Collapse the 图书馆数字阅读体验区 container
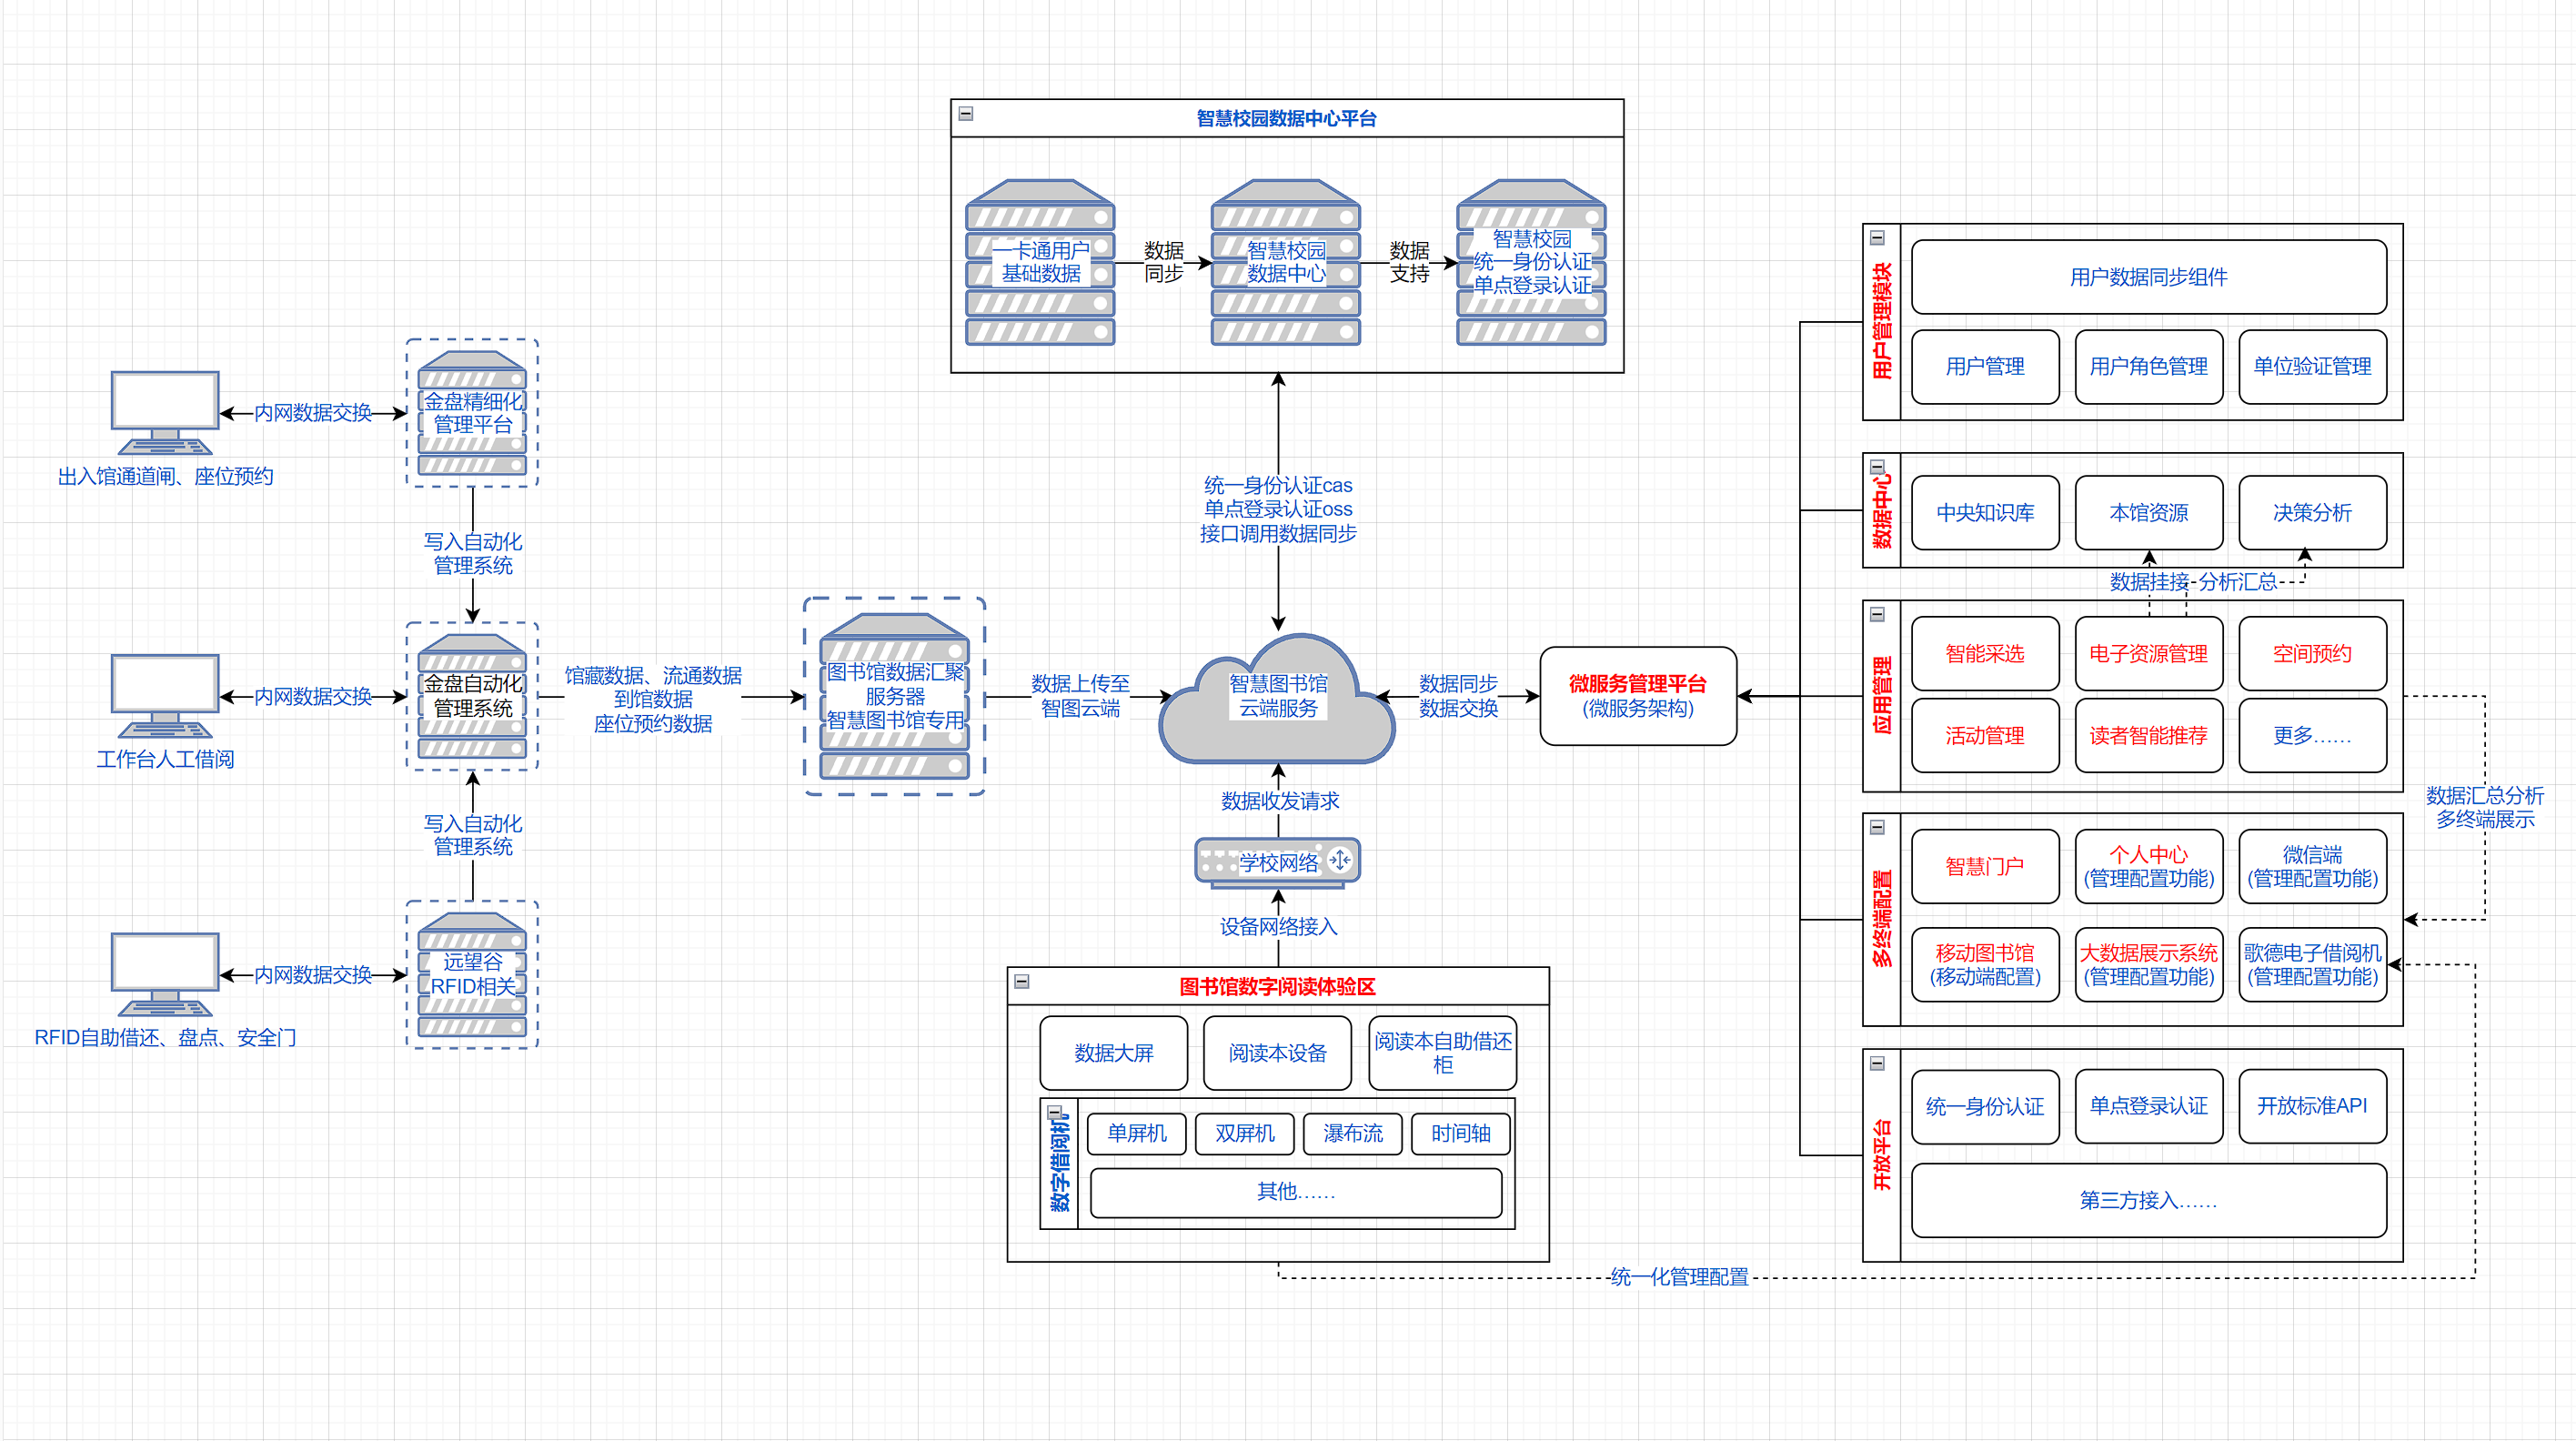 [x=1022, y=981]
